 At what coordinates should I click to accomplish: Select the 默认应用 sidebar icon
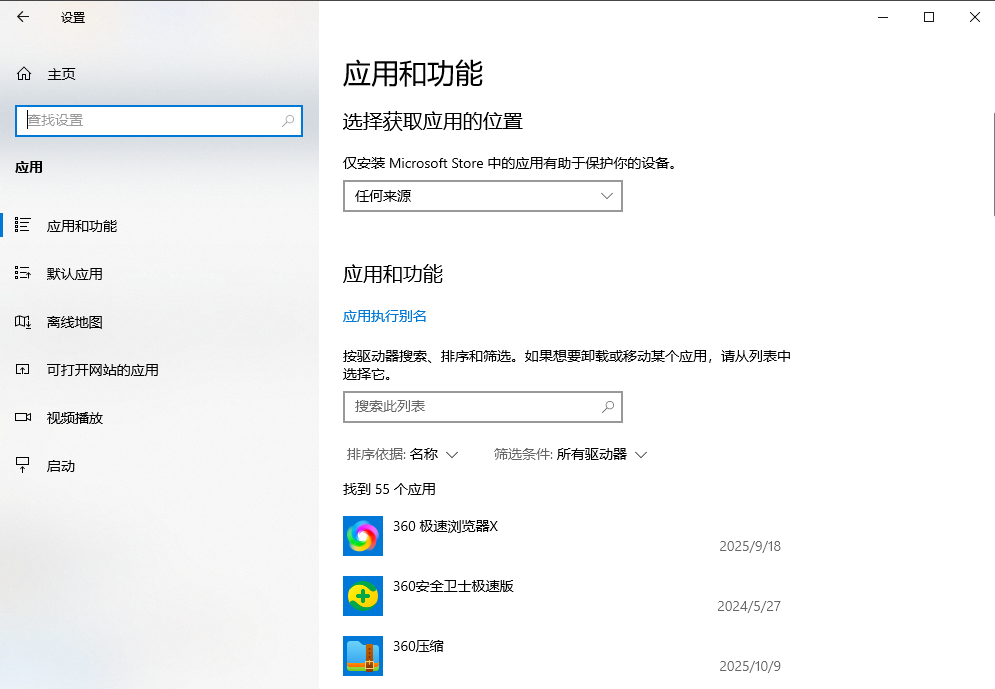(x=22, y=273)
